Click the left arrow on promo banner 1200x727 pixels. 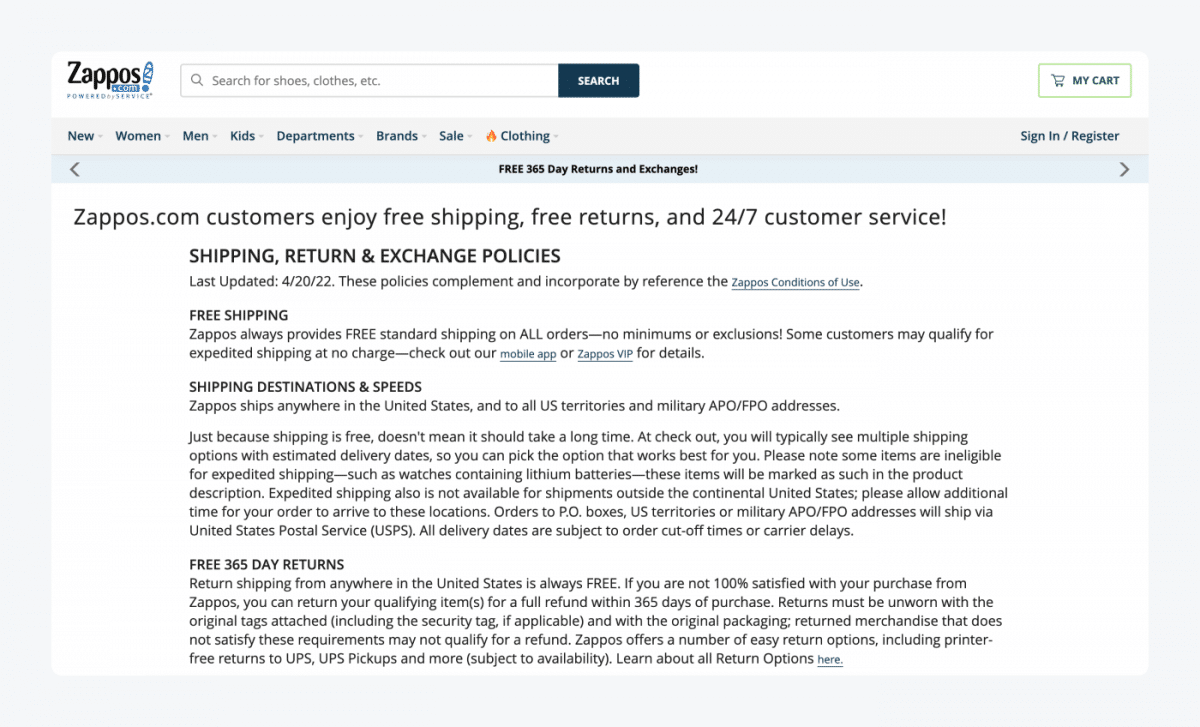[x=74, y=168]
